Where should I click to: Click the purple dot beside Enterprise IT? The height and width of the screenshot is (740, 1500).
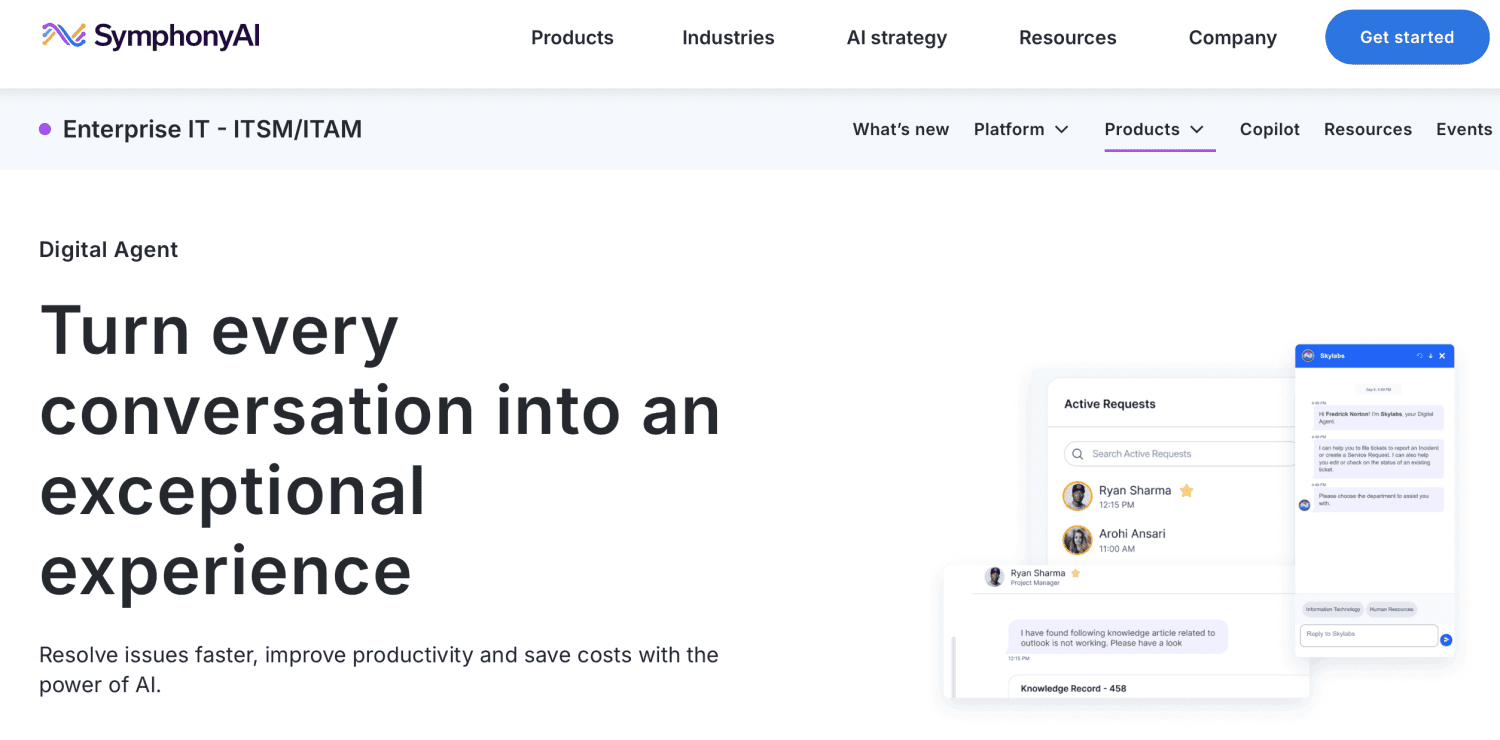45,129
